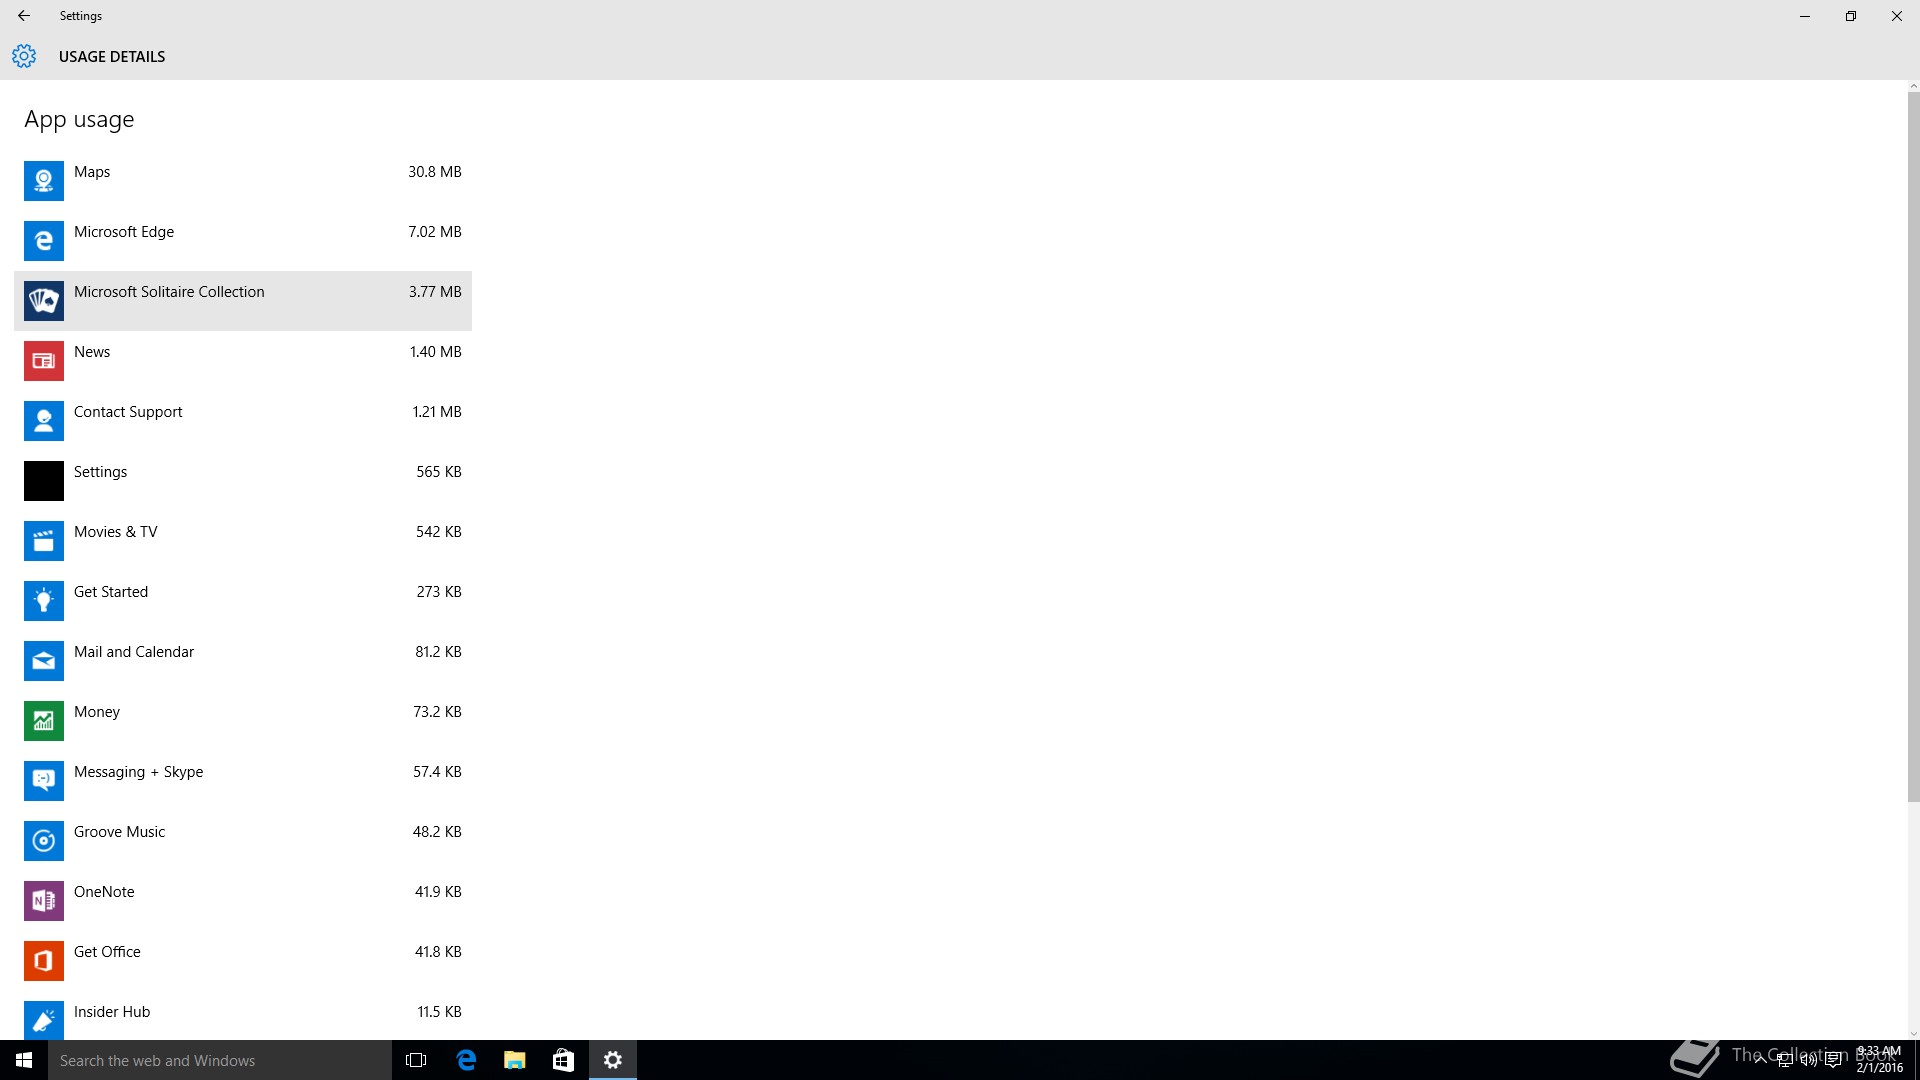Viewport: 1920px width, 1080px height.
Task: Select the Movies & TV label
Action: tap(116, 532)
